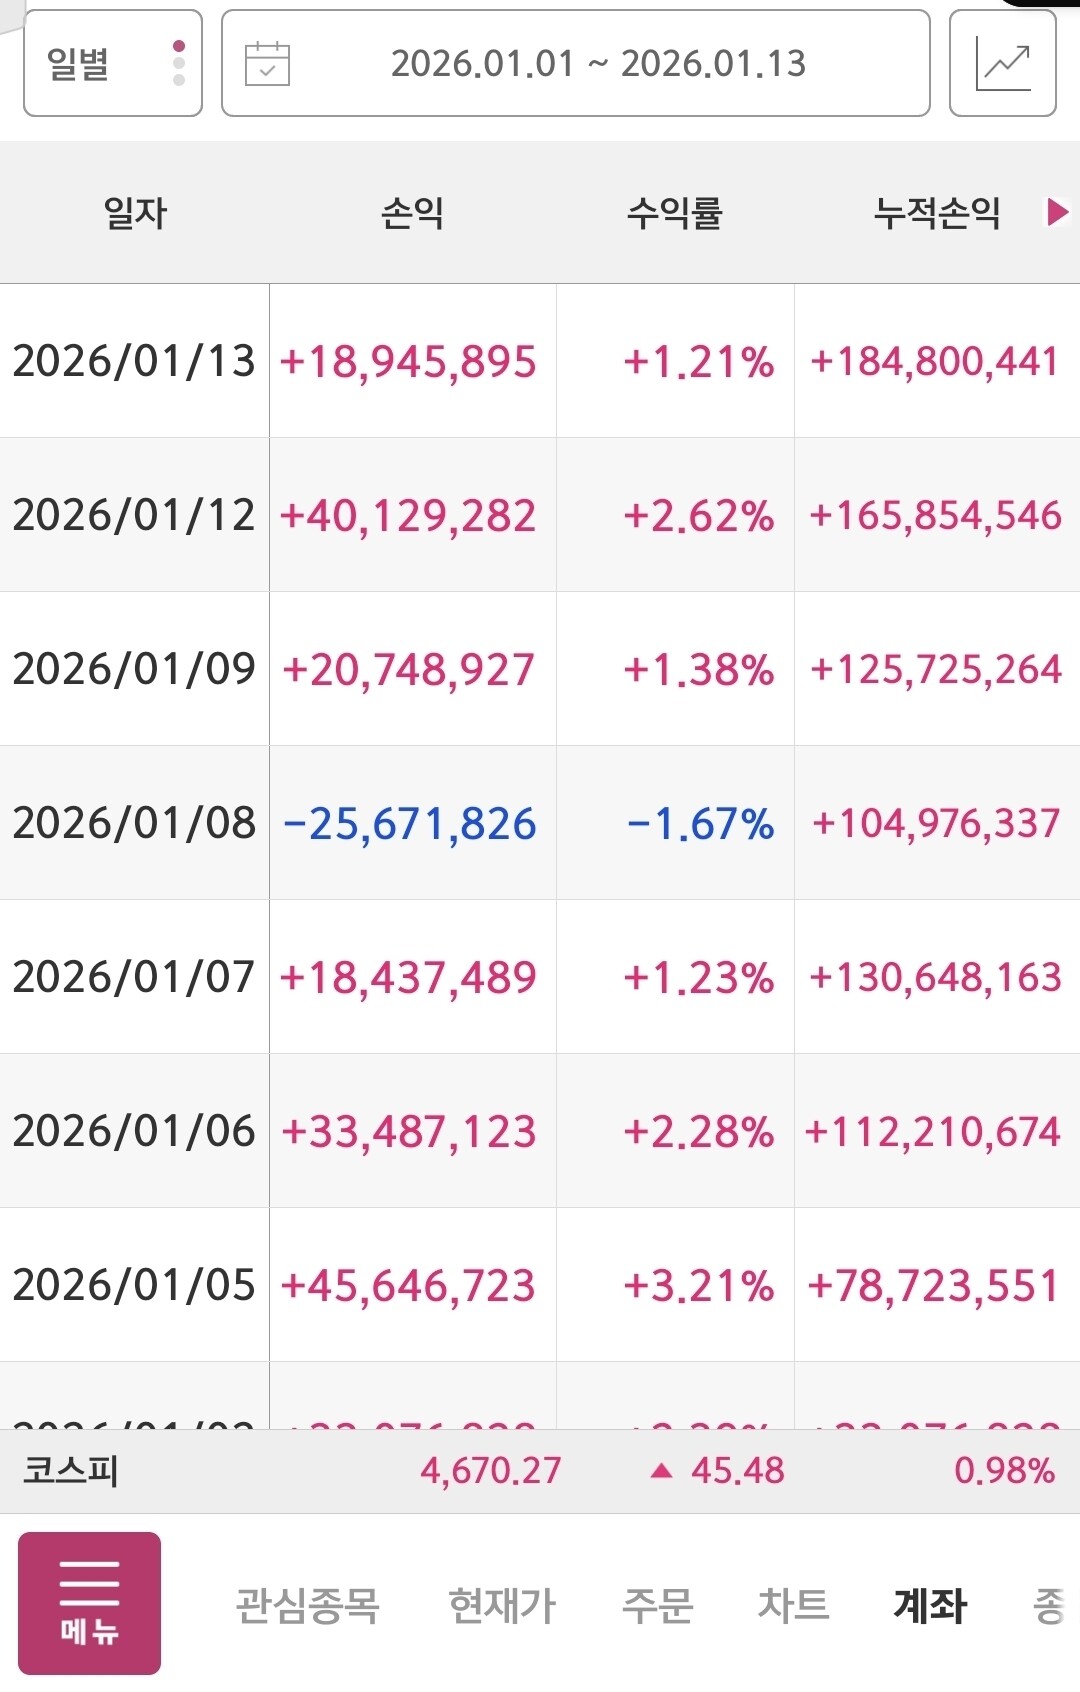Tap the -25,671,826 loss on 2026/01/08

point(410,824)
